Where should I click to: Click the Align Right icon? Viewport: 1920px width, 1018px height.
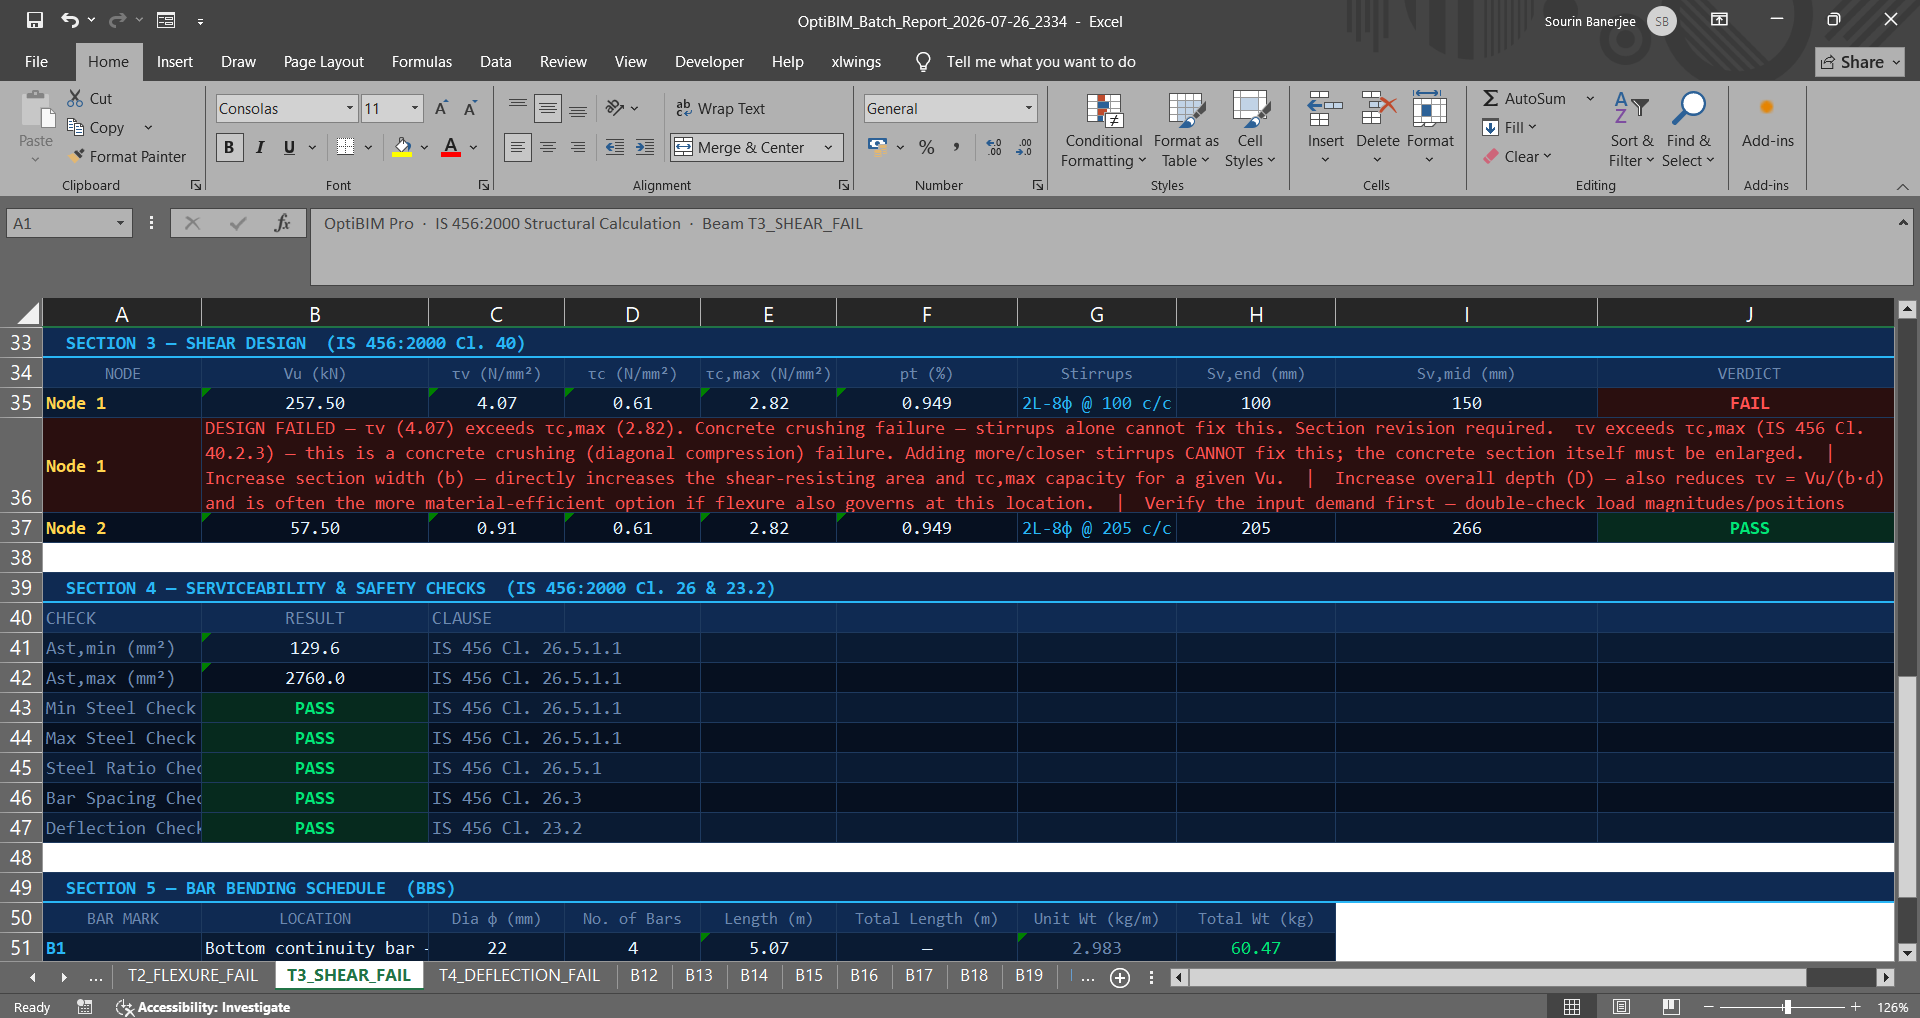tap(578, 147)
